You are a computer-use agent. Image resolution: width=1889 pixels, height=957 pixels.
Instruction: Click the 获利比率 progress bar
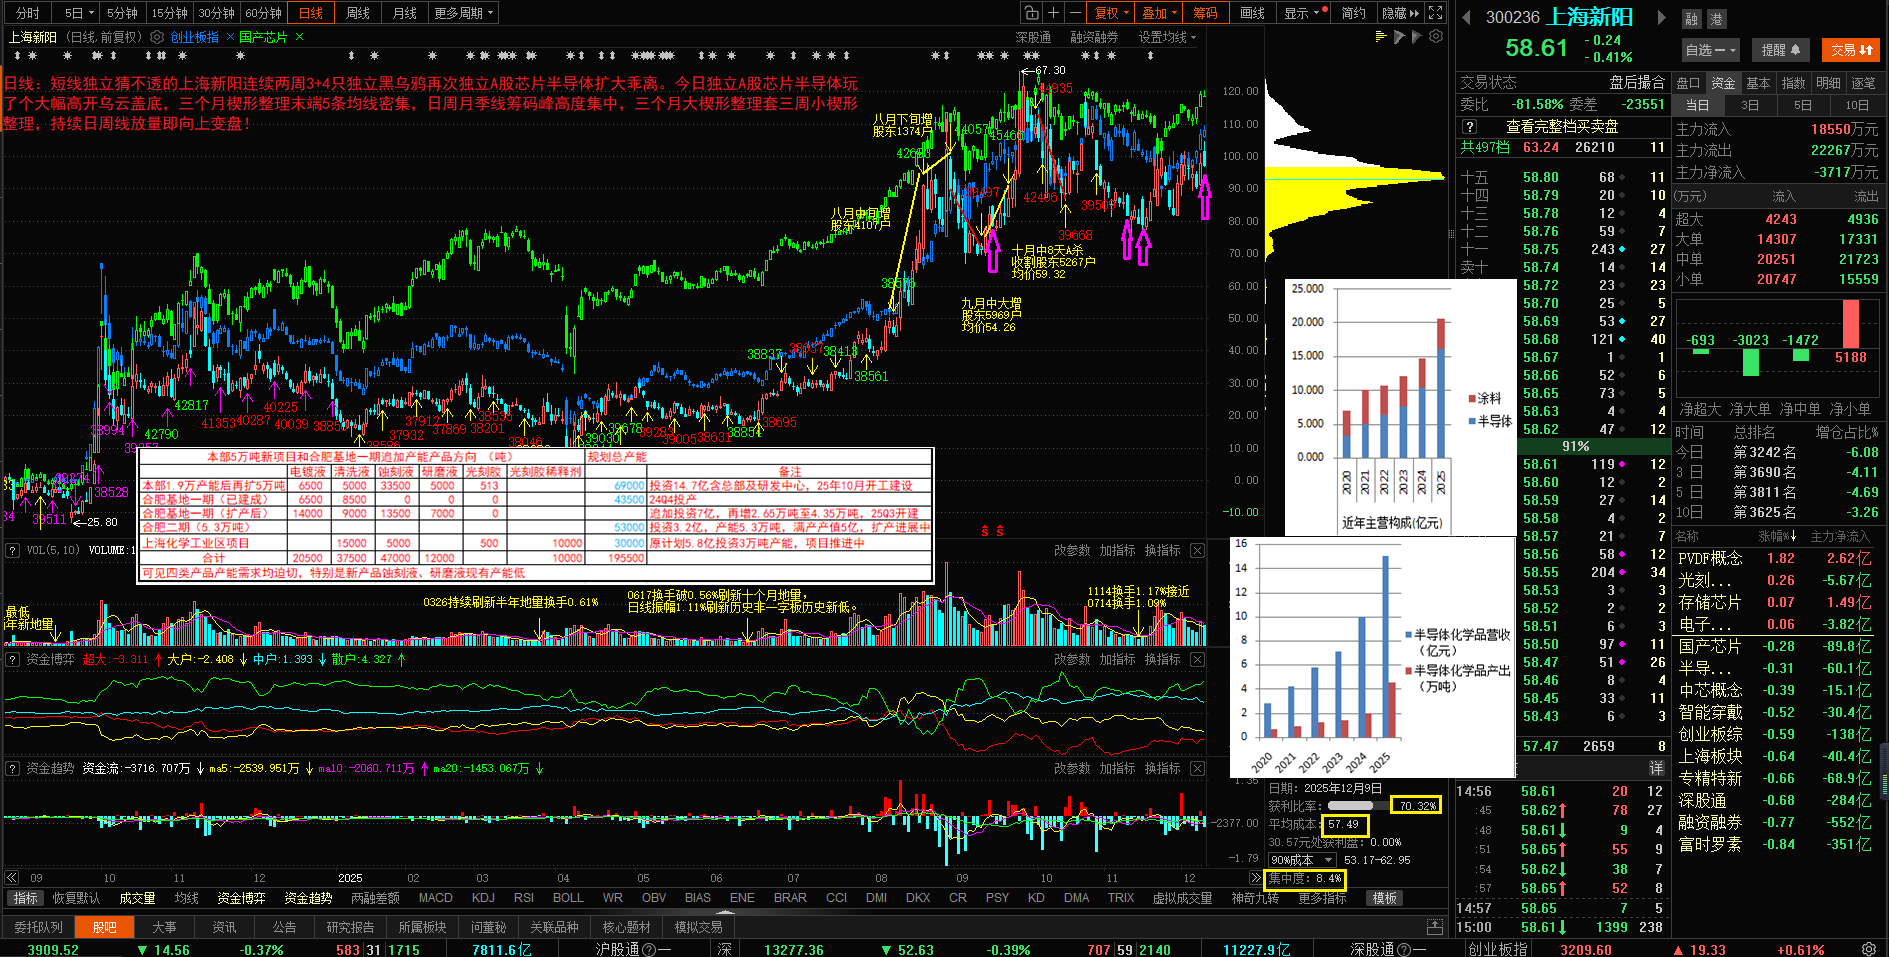pos(1357,806)
